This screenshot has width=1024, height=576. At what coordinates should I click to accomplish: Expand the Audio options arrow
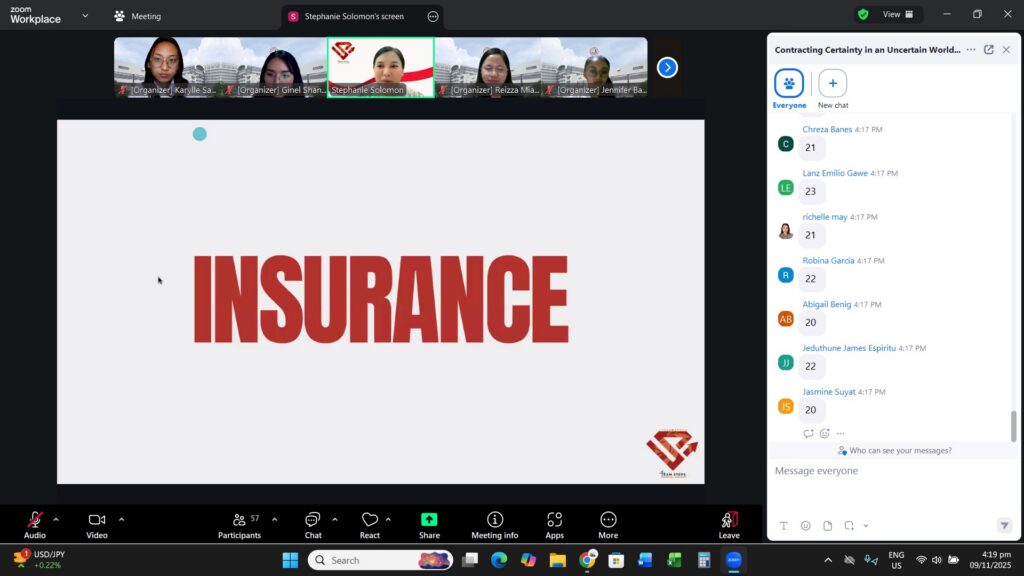pyautogui.click(x=56, y=519)
